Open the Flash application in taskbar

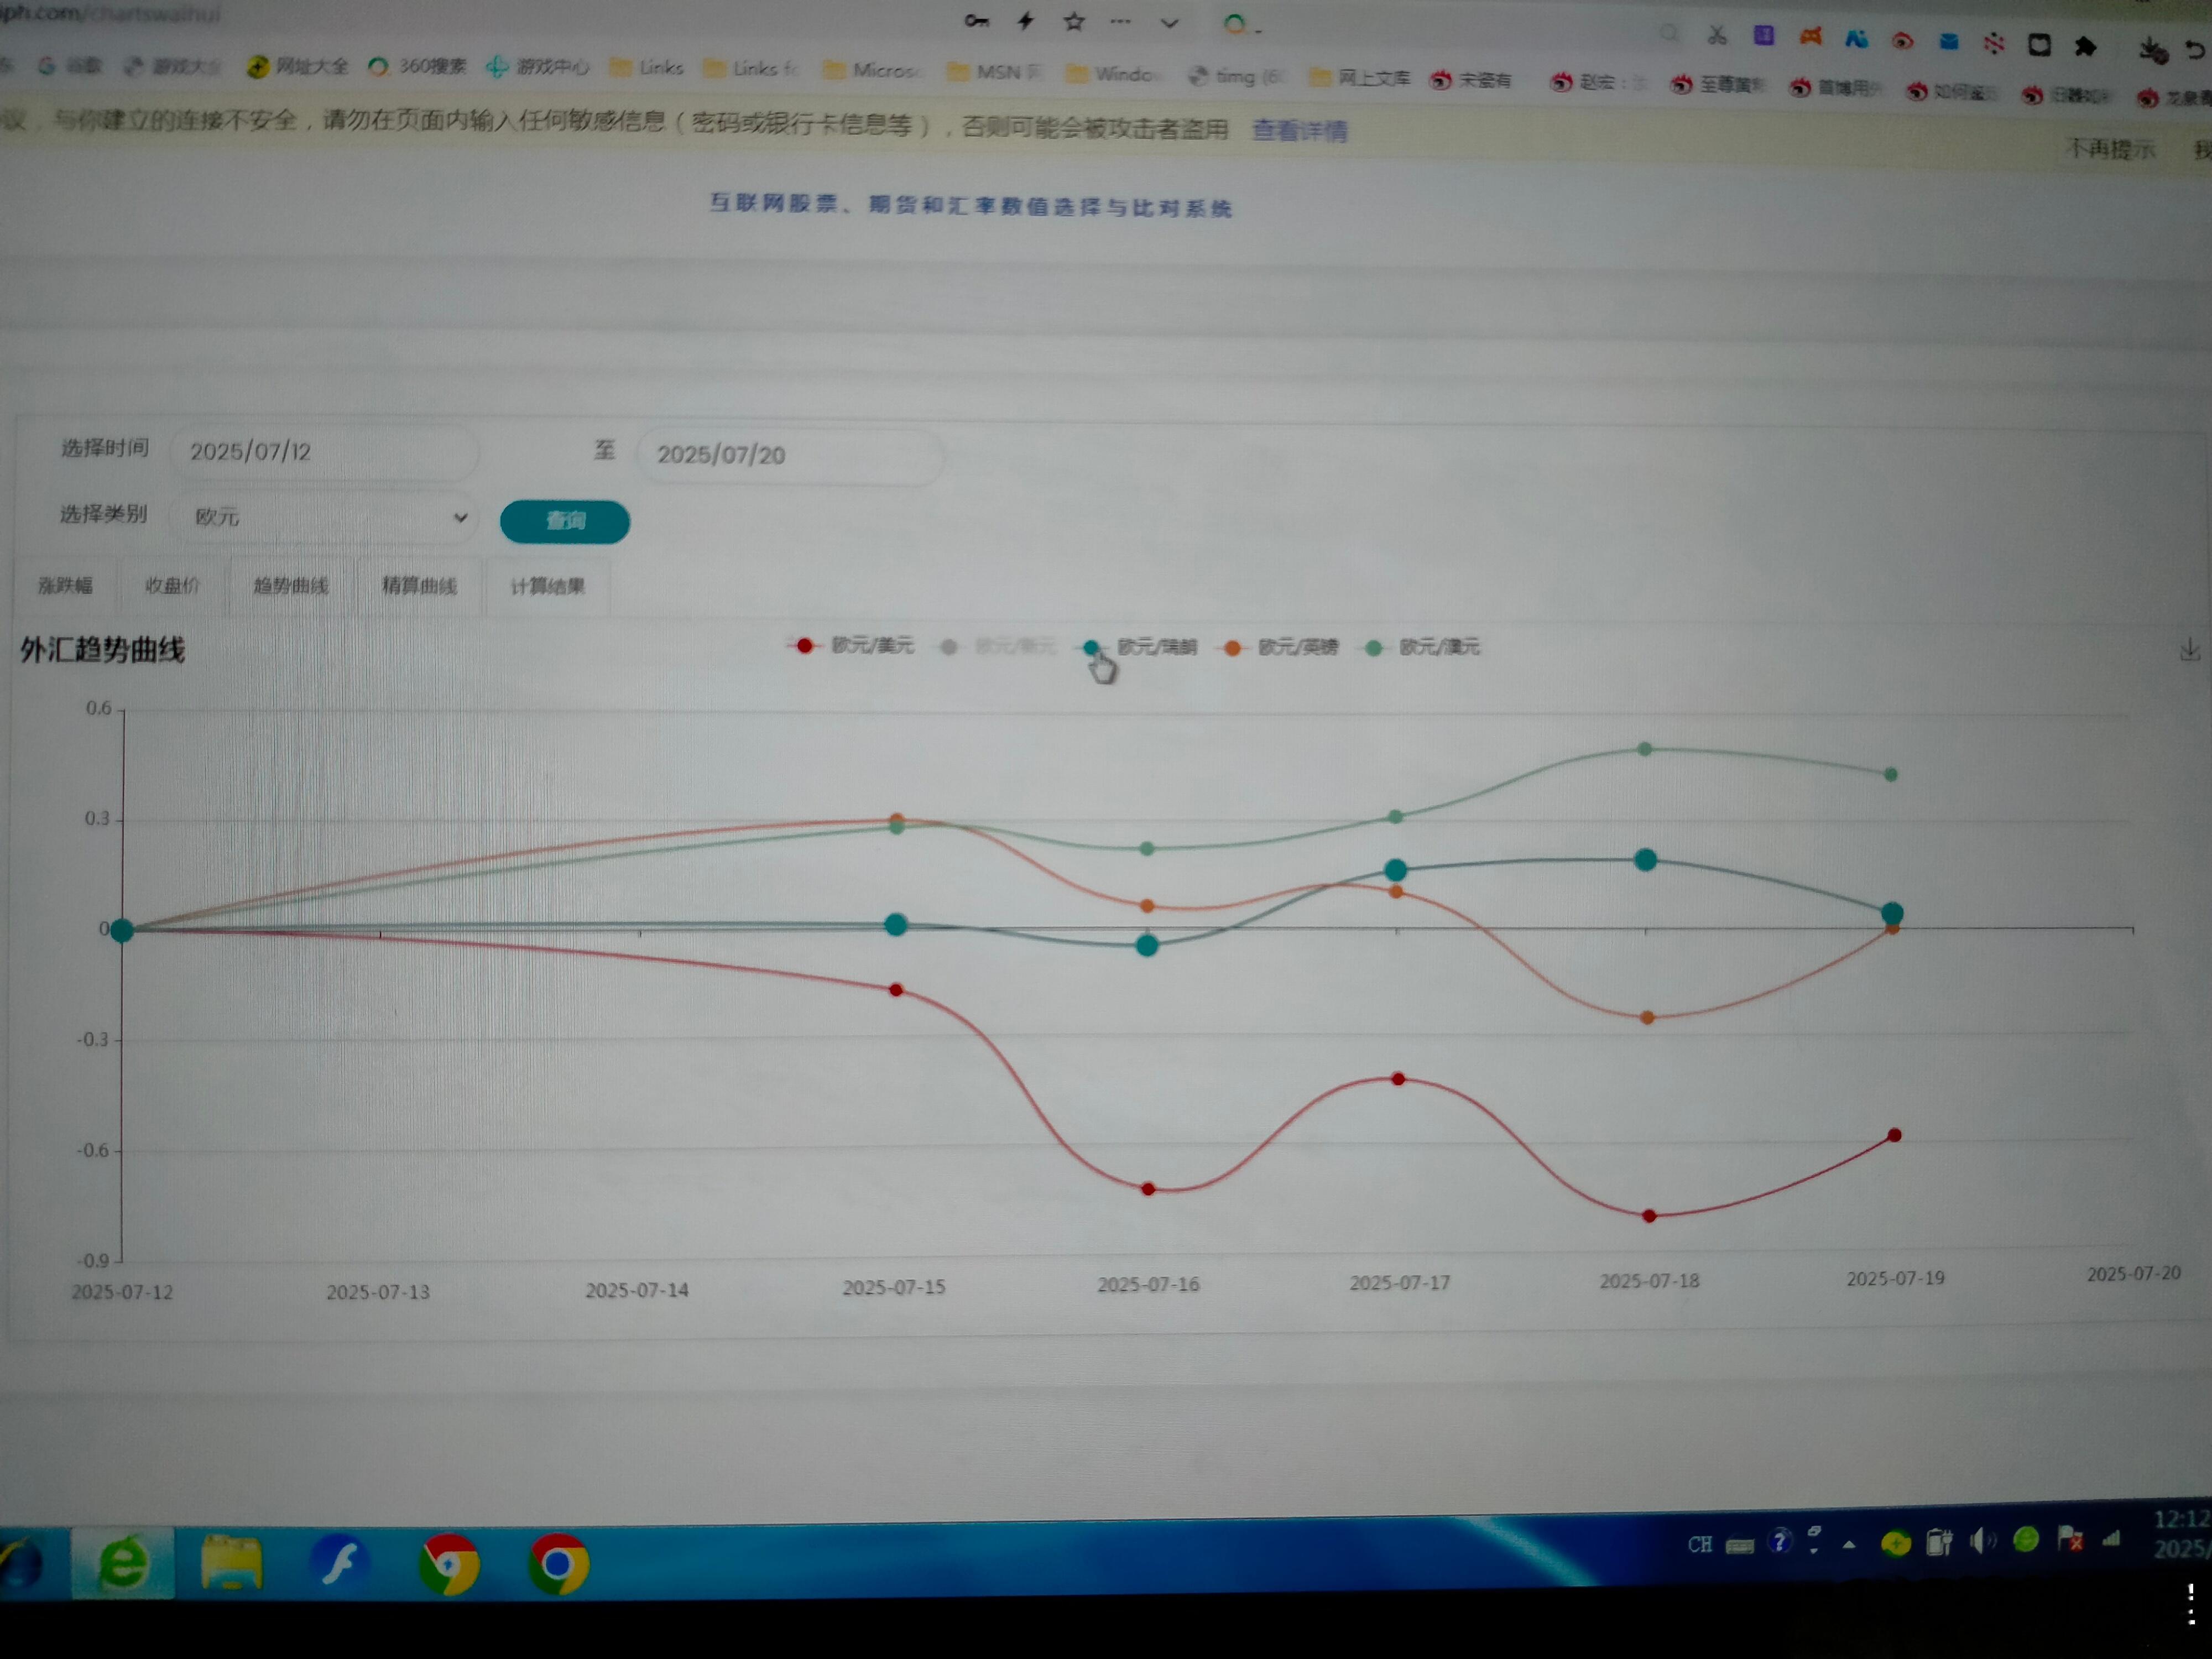(339, 1562)
